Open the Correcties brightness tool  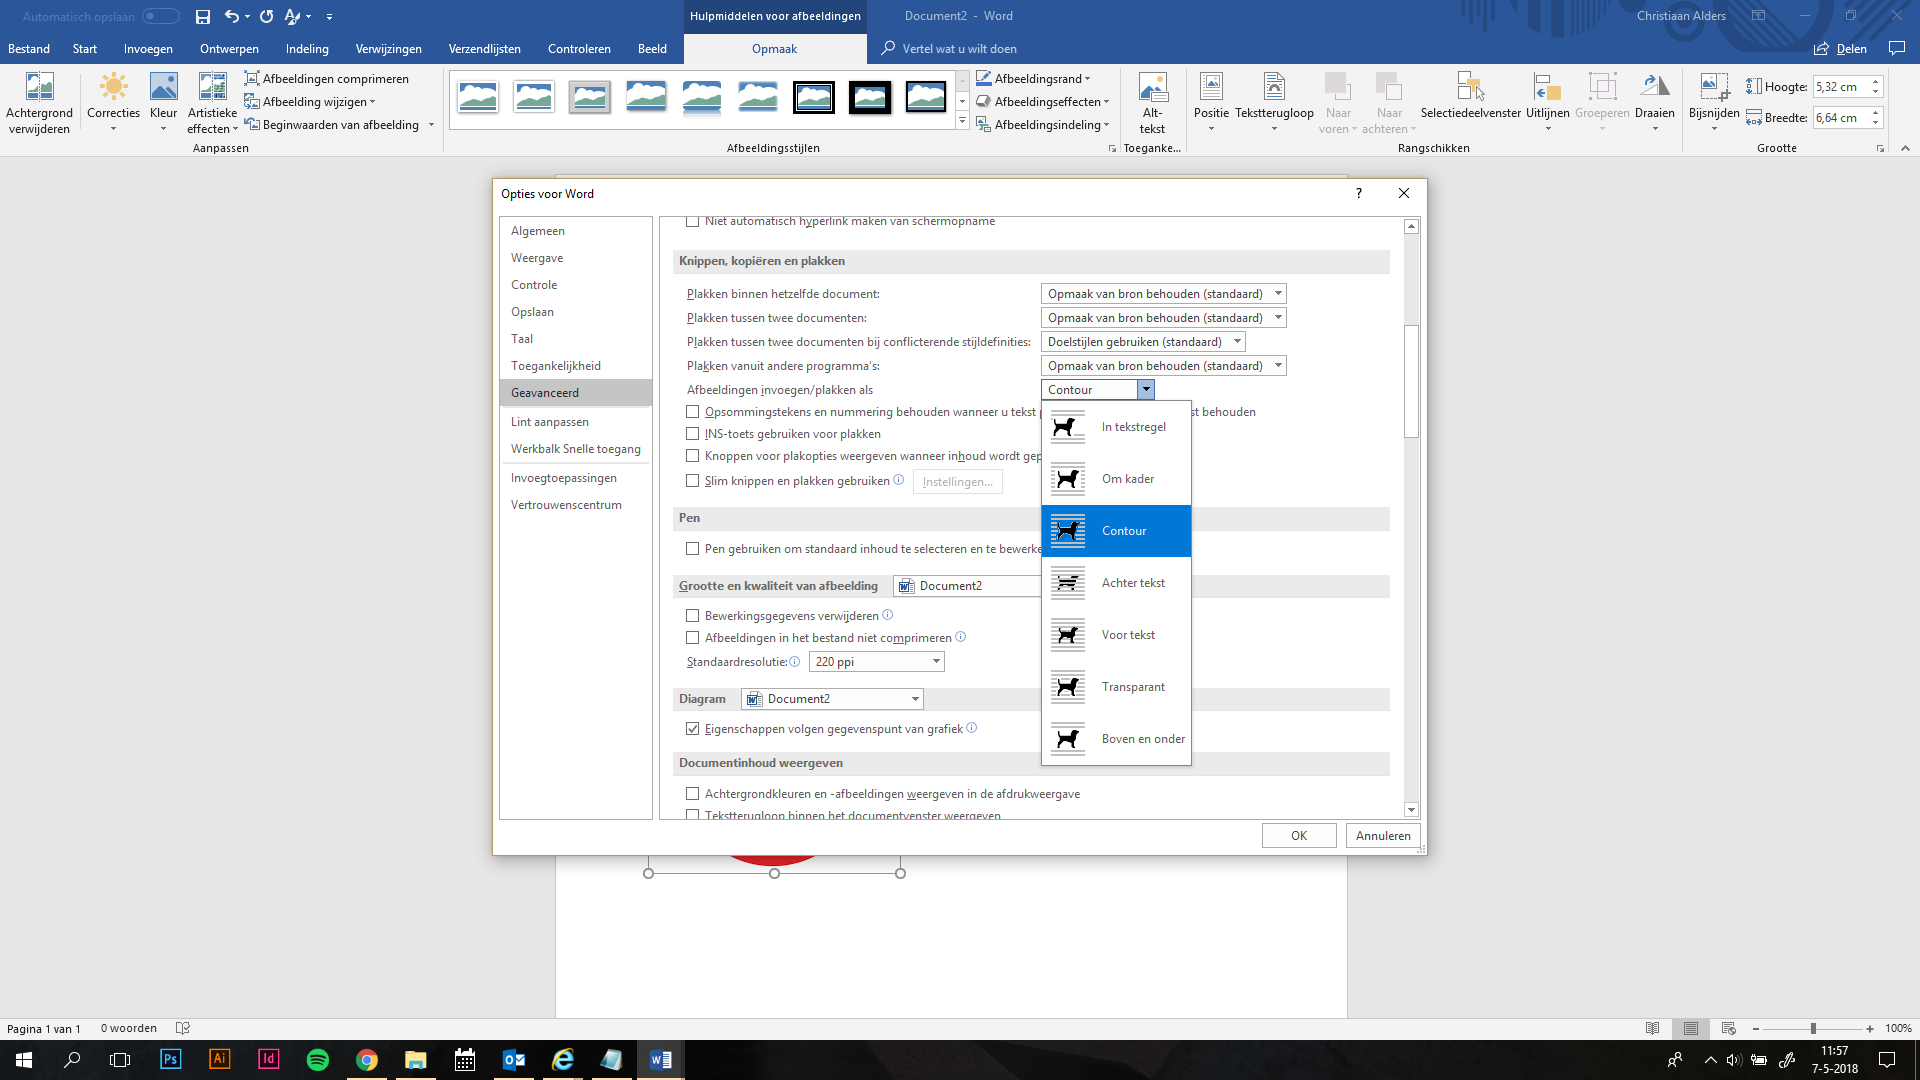click(113, 88)
